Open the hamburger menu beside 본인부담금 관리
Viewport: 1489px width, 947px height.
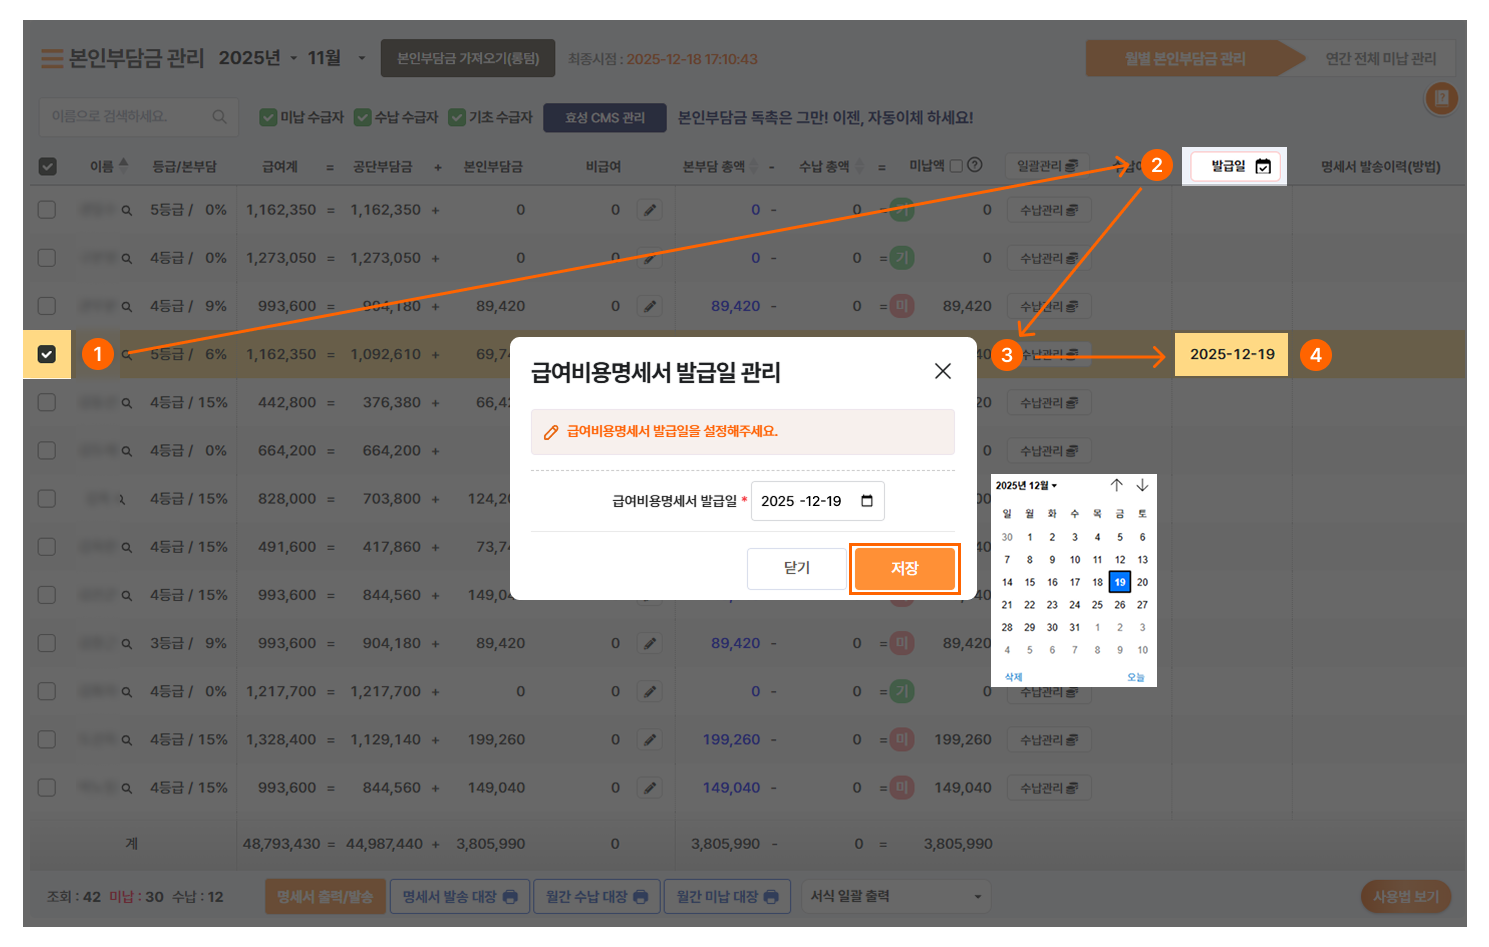pos(51,59)
